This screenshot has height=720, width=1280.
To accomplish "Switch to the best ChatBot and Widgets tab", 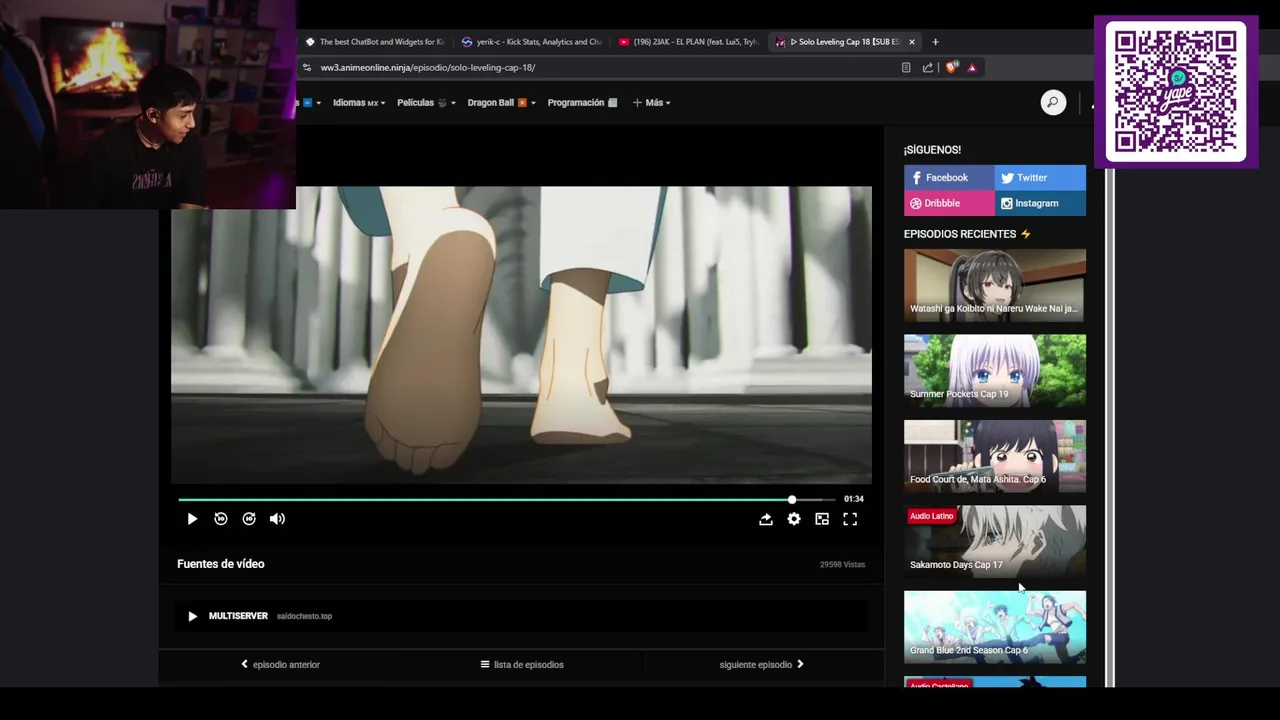I will [374, 42].
